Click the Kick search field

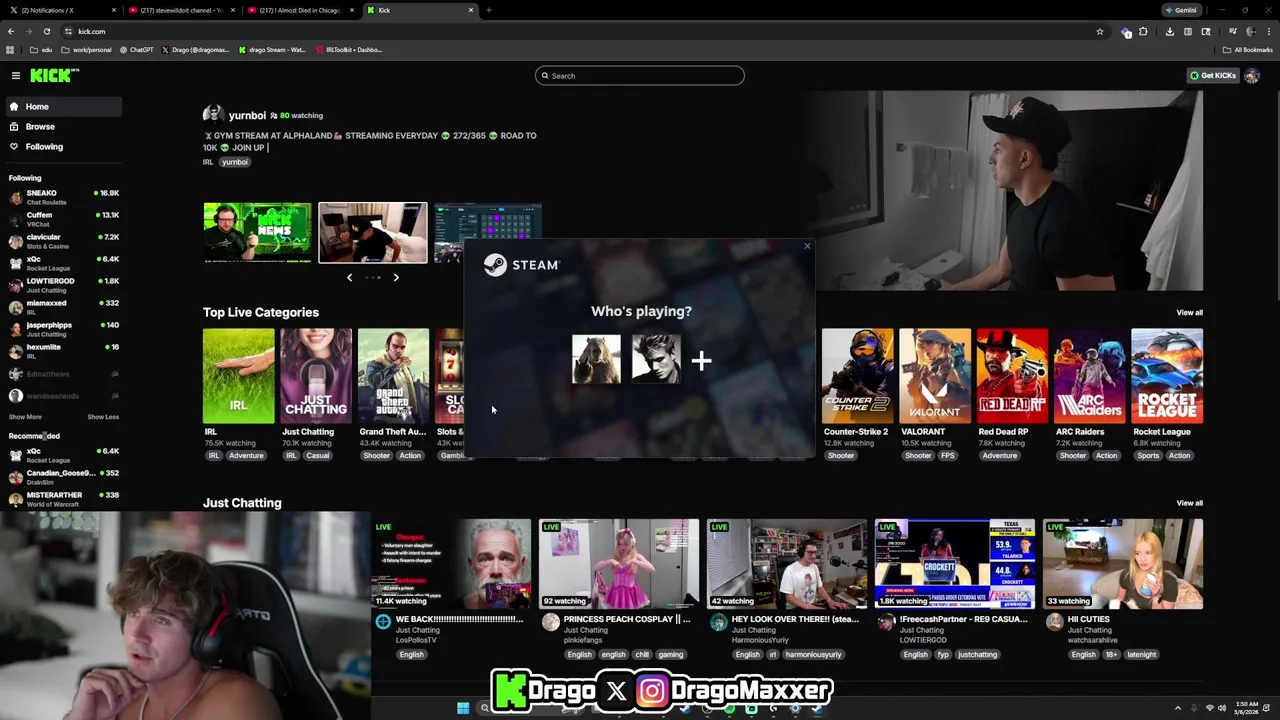click(640, 76)
